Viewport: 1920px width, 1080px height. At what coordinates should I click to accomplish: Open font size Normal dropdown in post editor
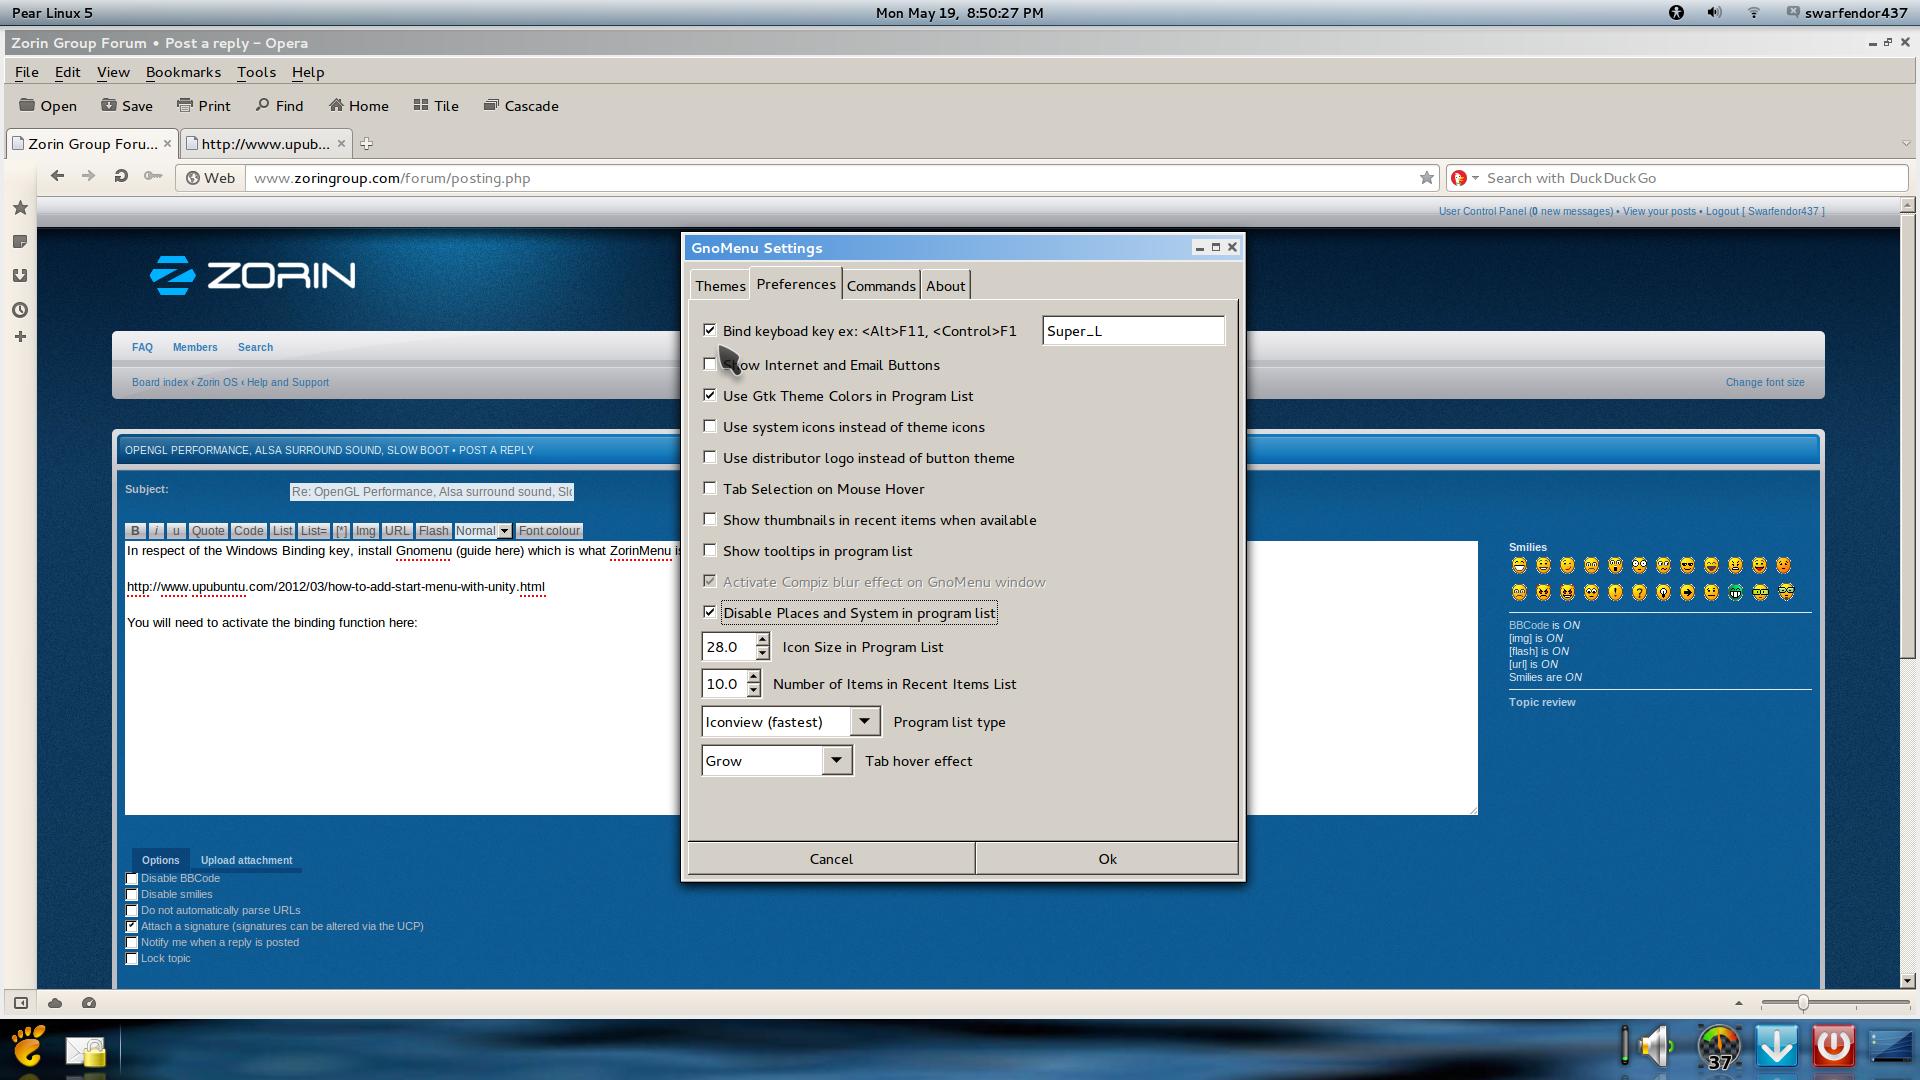tap(483, 531)
